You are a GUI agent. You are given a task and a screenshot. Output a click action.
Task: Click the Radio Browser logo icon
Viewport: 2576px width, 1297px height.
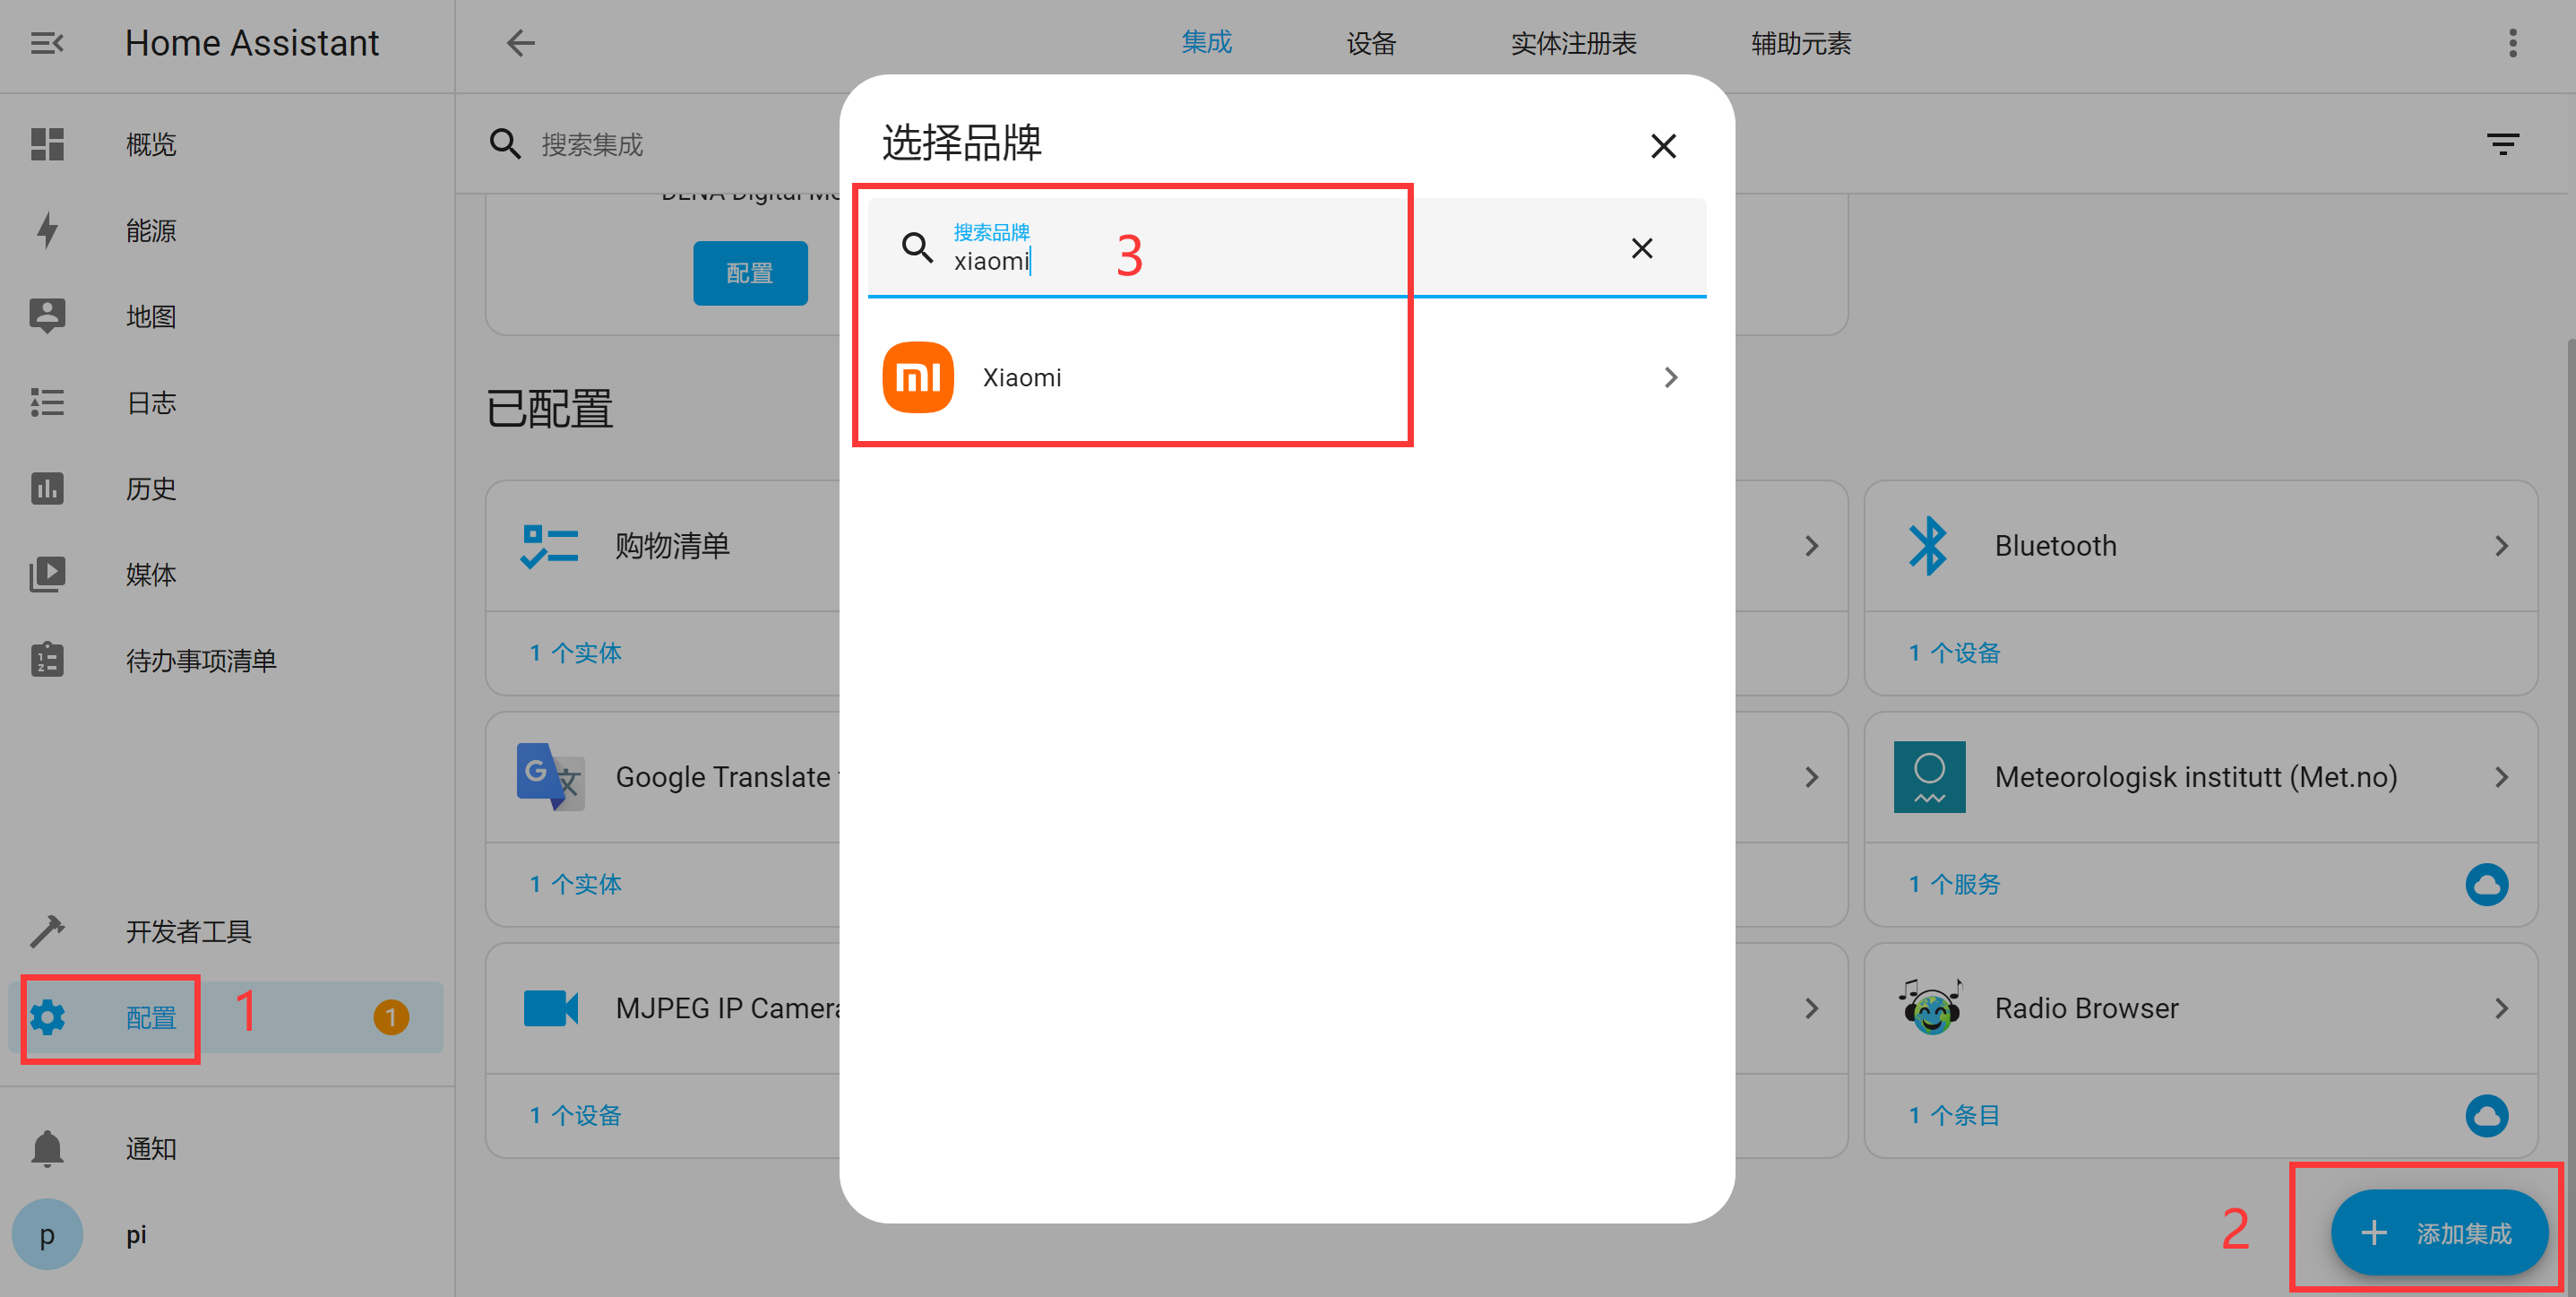(1930, 1008)
